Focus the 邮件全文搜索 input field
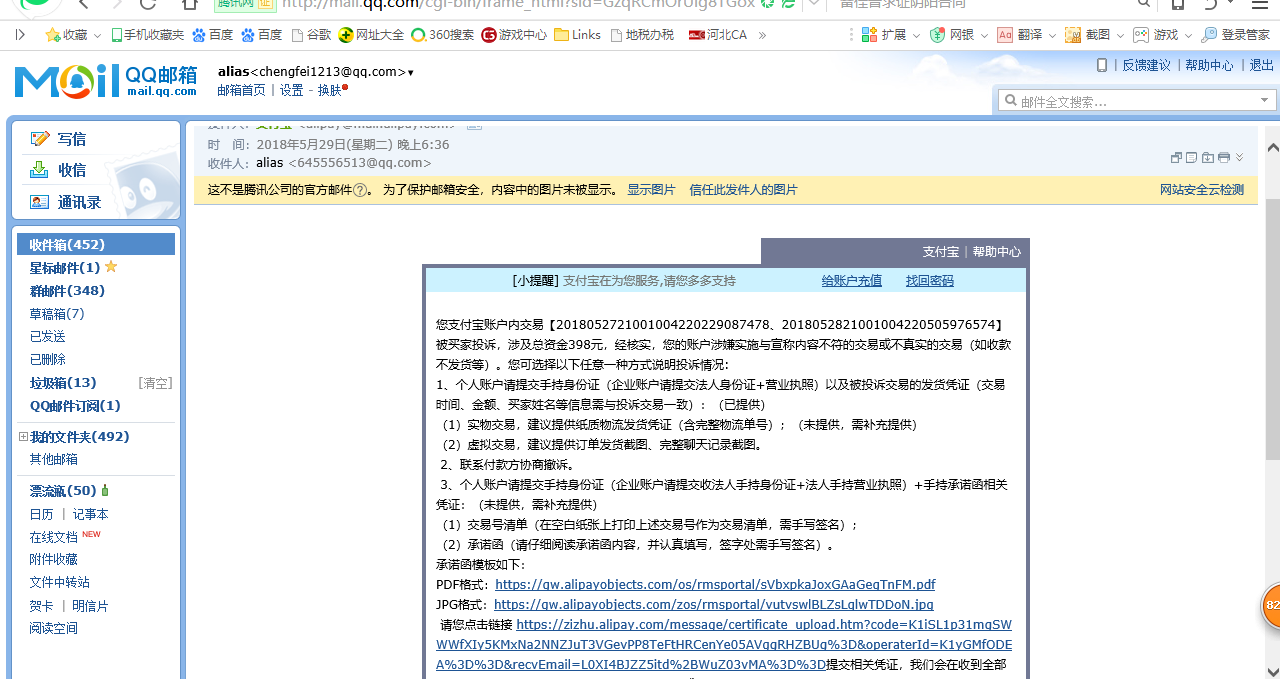 click(x=1137, y=101)
